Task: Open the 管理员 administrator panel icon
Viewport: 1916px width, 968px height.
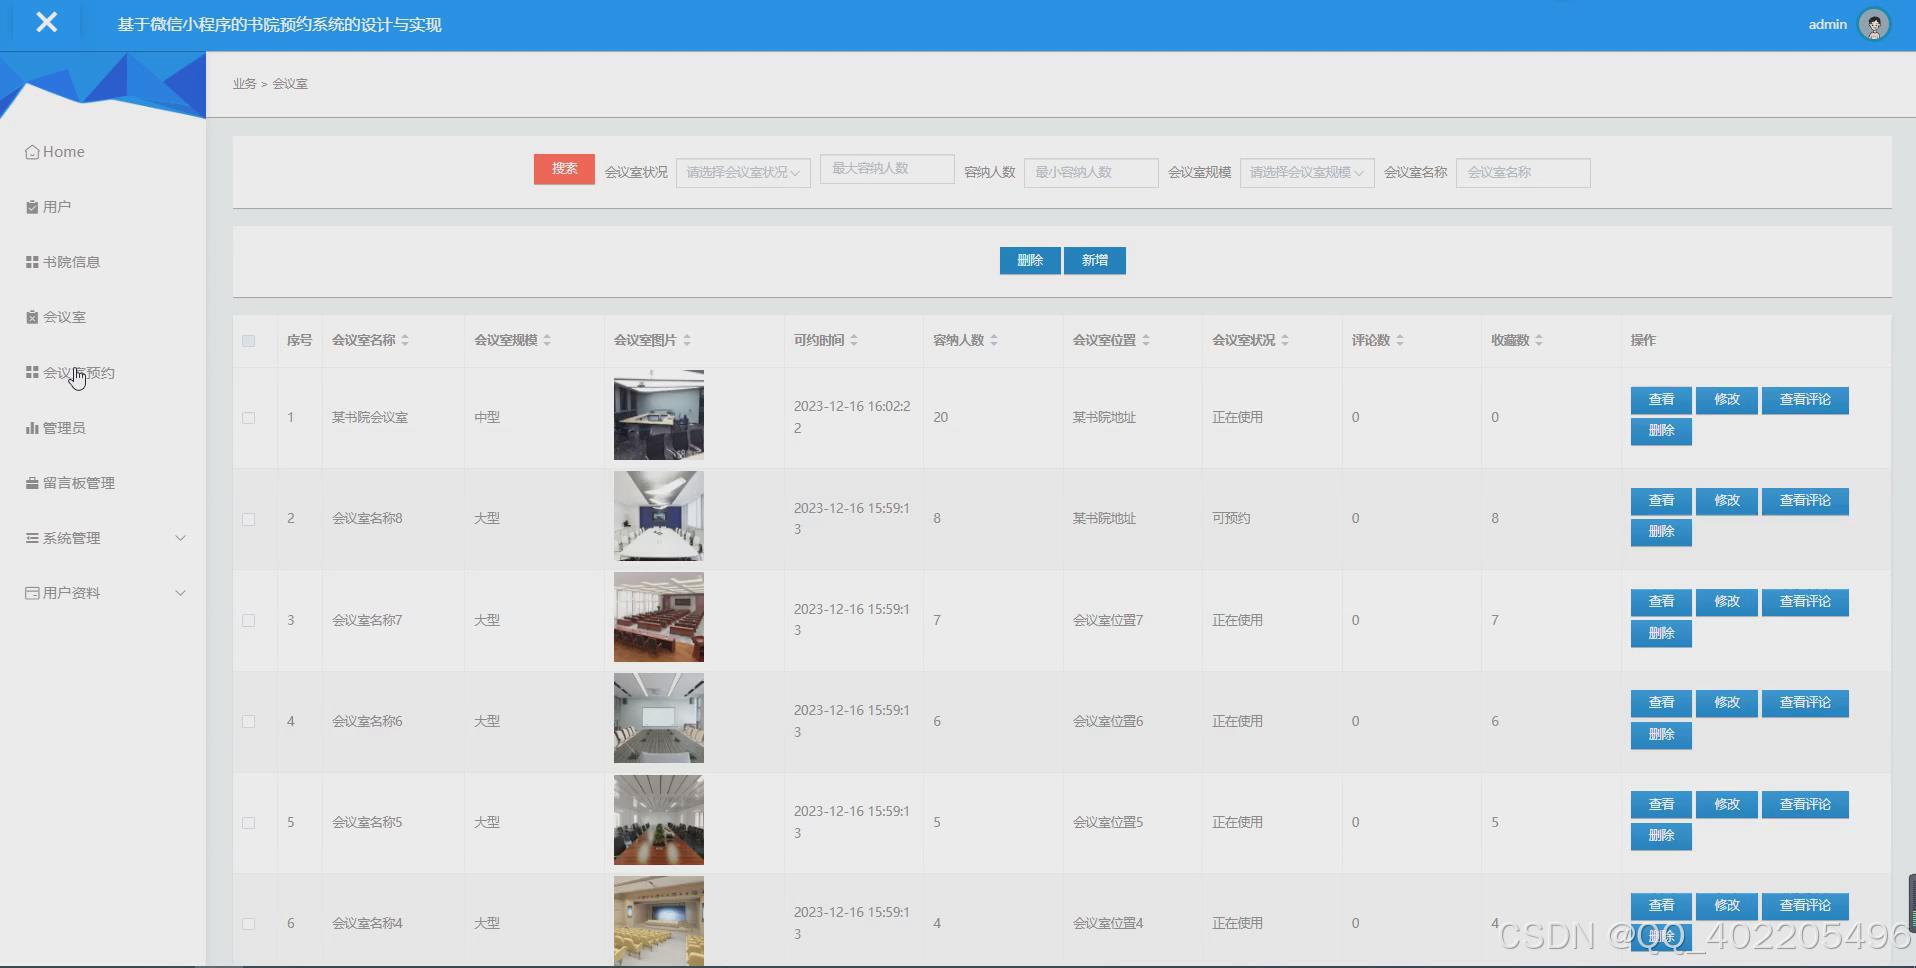Action: (29, 427)
